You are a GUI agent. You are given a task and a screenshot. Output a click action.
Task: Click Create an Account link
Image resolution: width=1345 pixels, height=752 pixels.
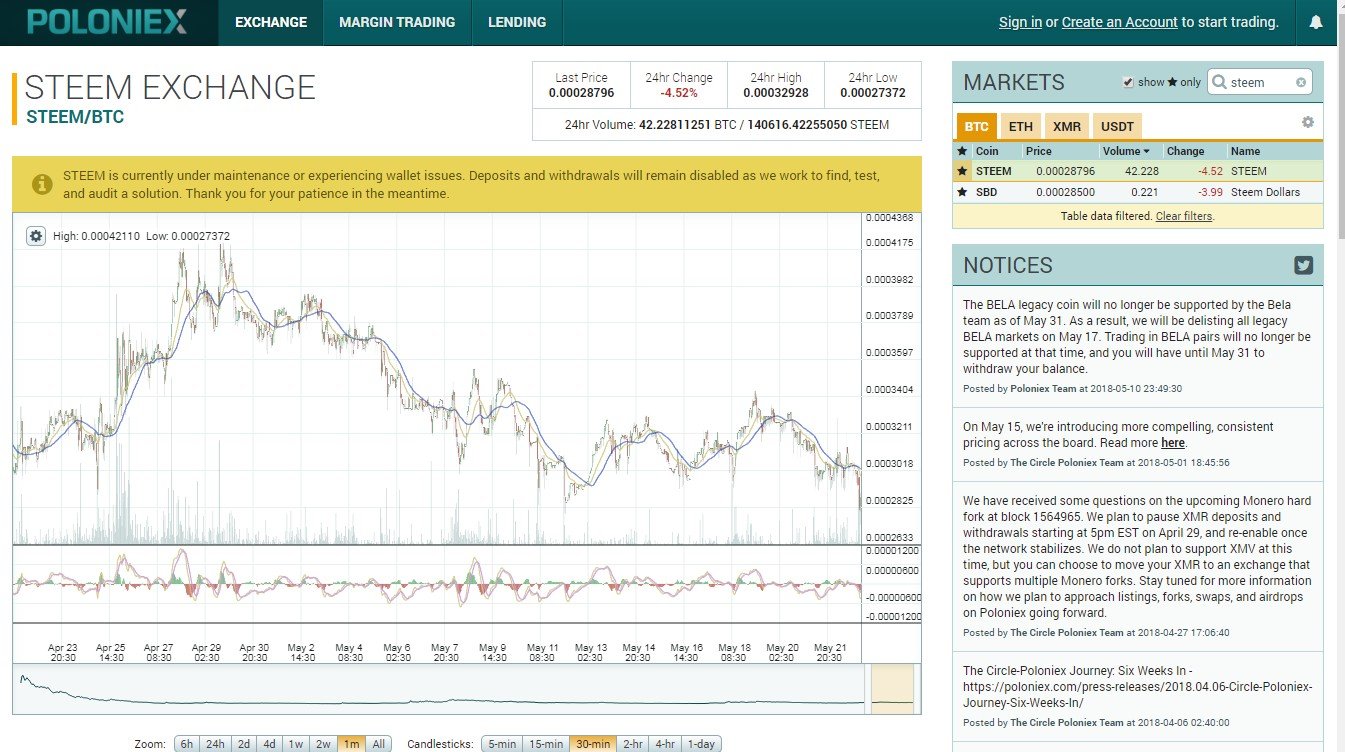1120,22
